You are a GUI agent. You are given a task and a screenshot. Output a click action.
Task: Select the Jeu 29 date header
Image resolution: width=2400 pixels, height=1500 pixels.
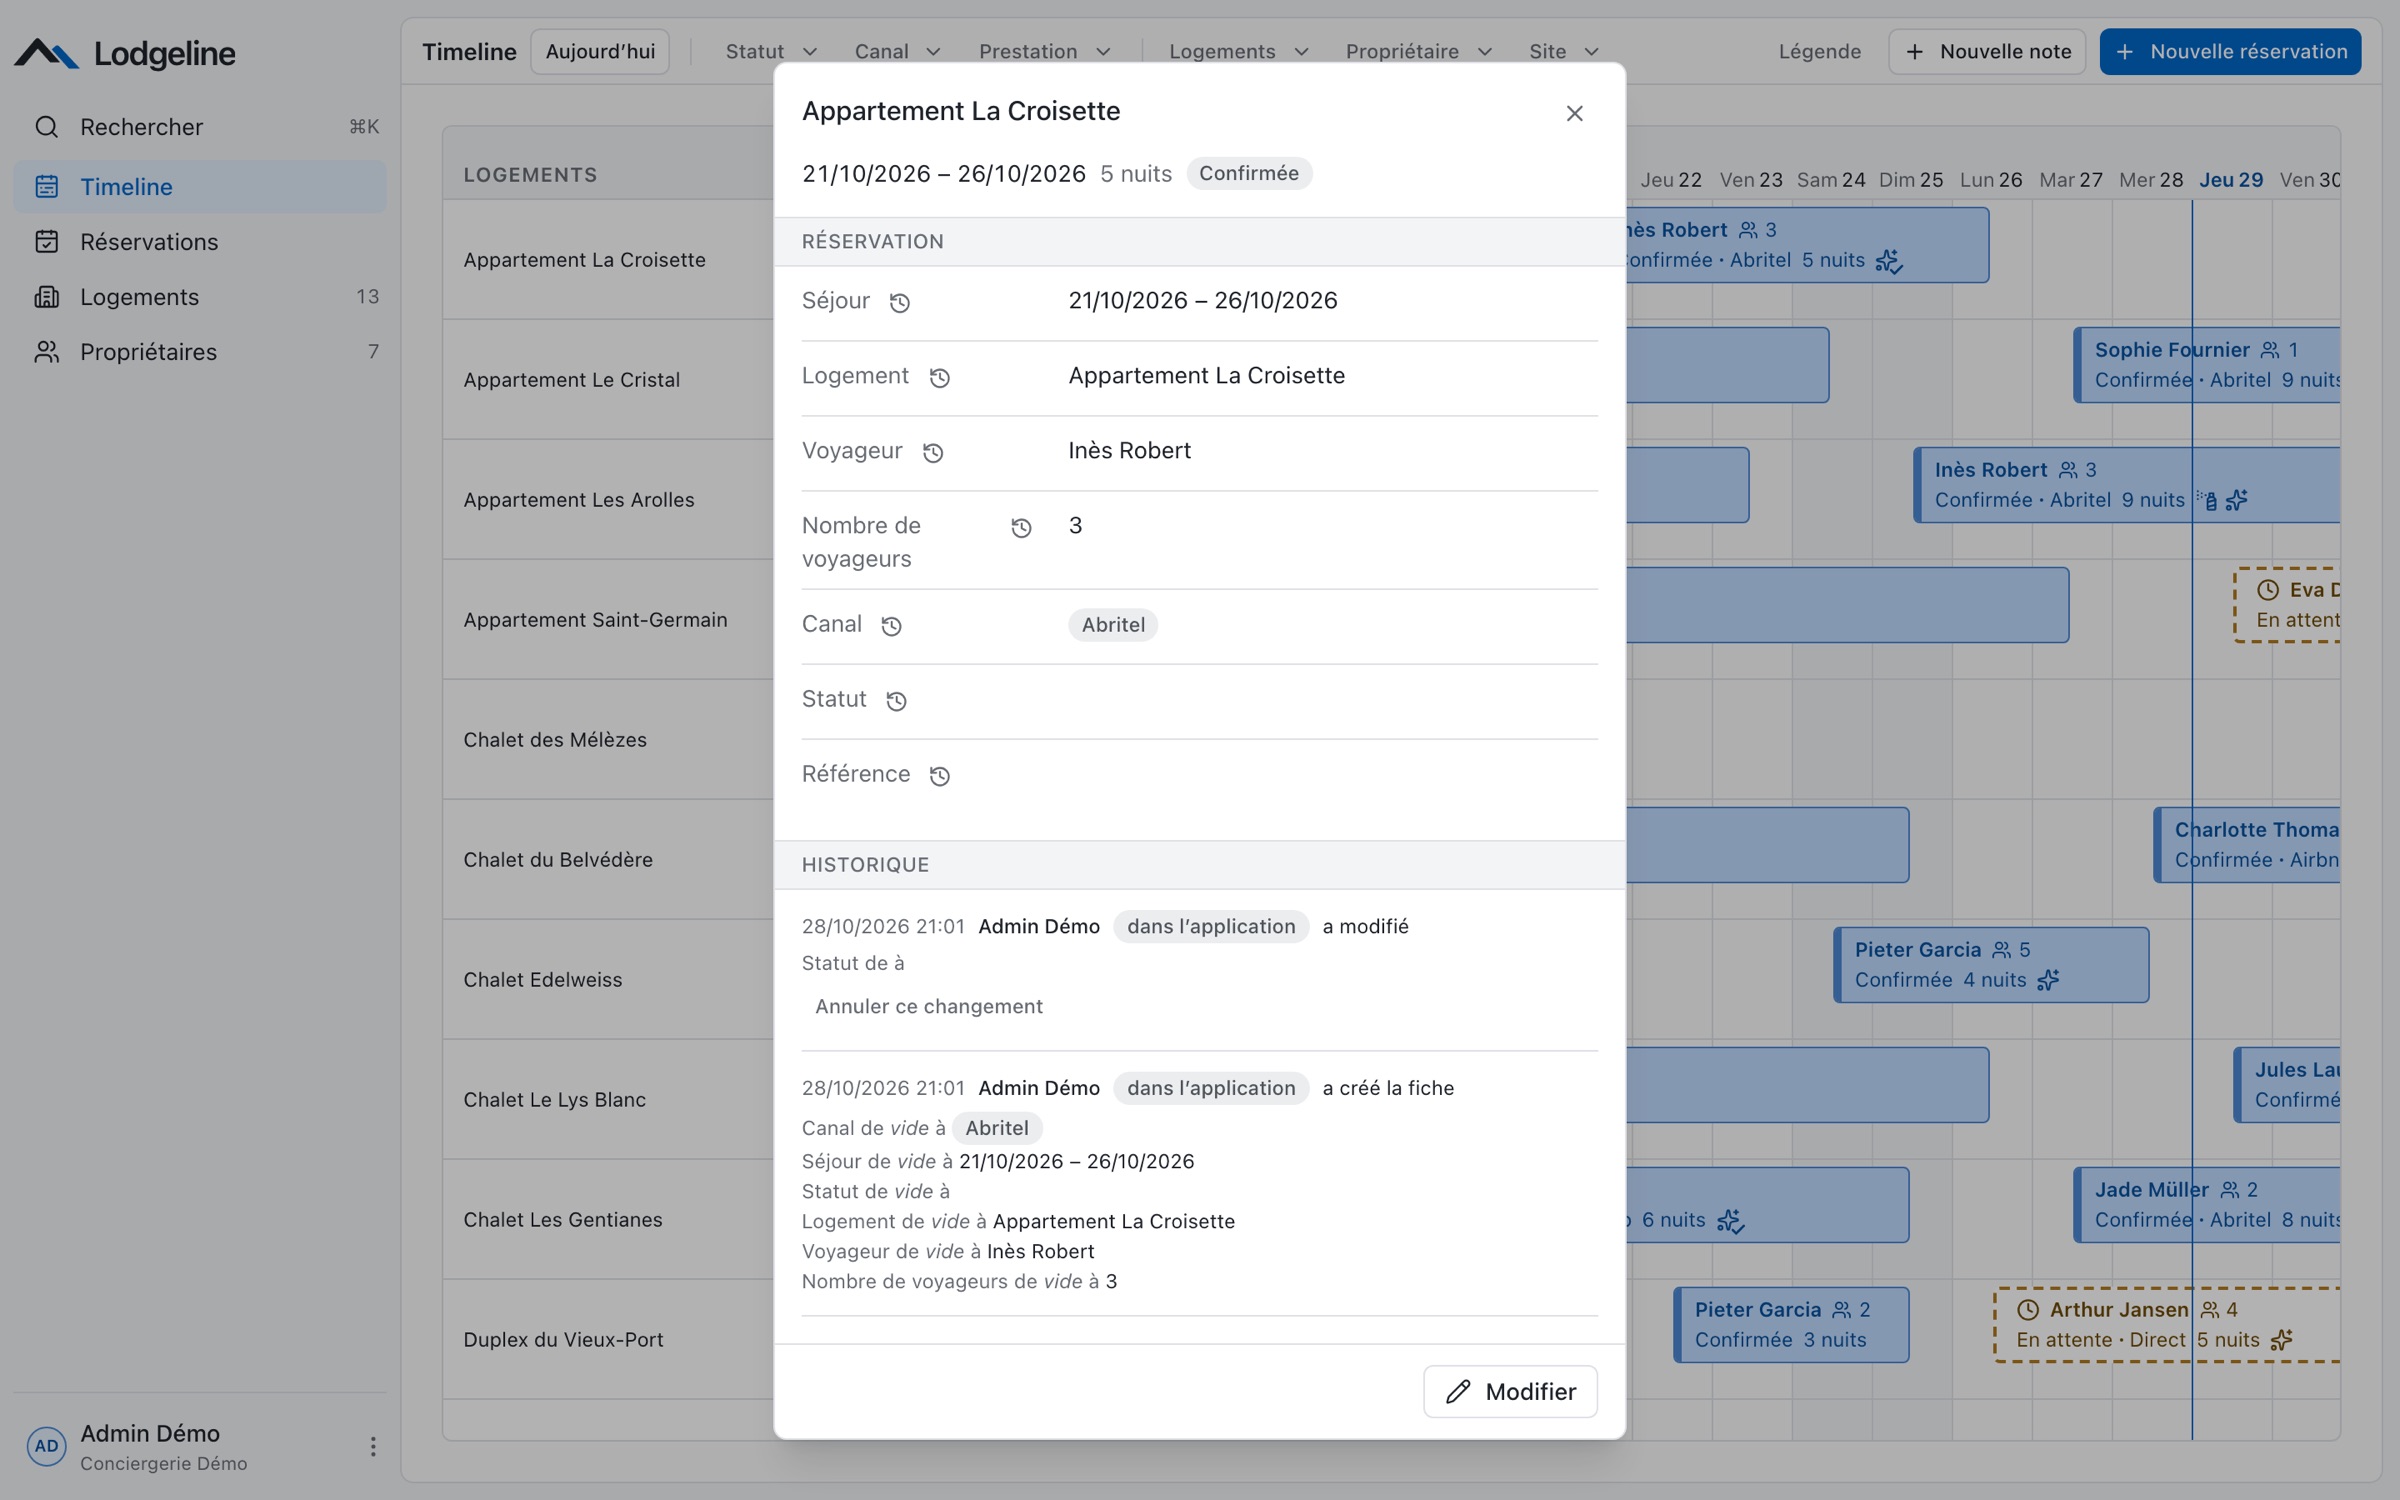point(2231,180)
